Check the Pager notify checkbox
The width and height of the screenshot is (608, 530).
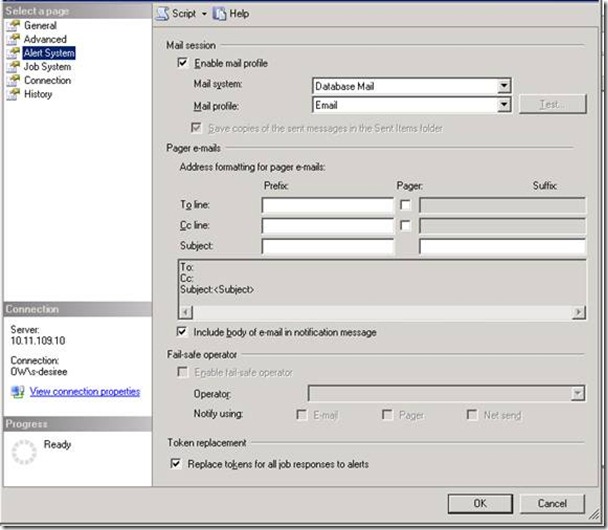point(387,414)
